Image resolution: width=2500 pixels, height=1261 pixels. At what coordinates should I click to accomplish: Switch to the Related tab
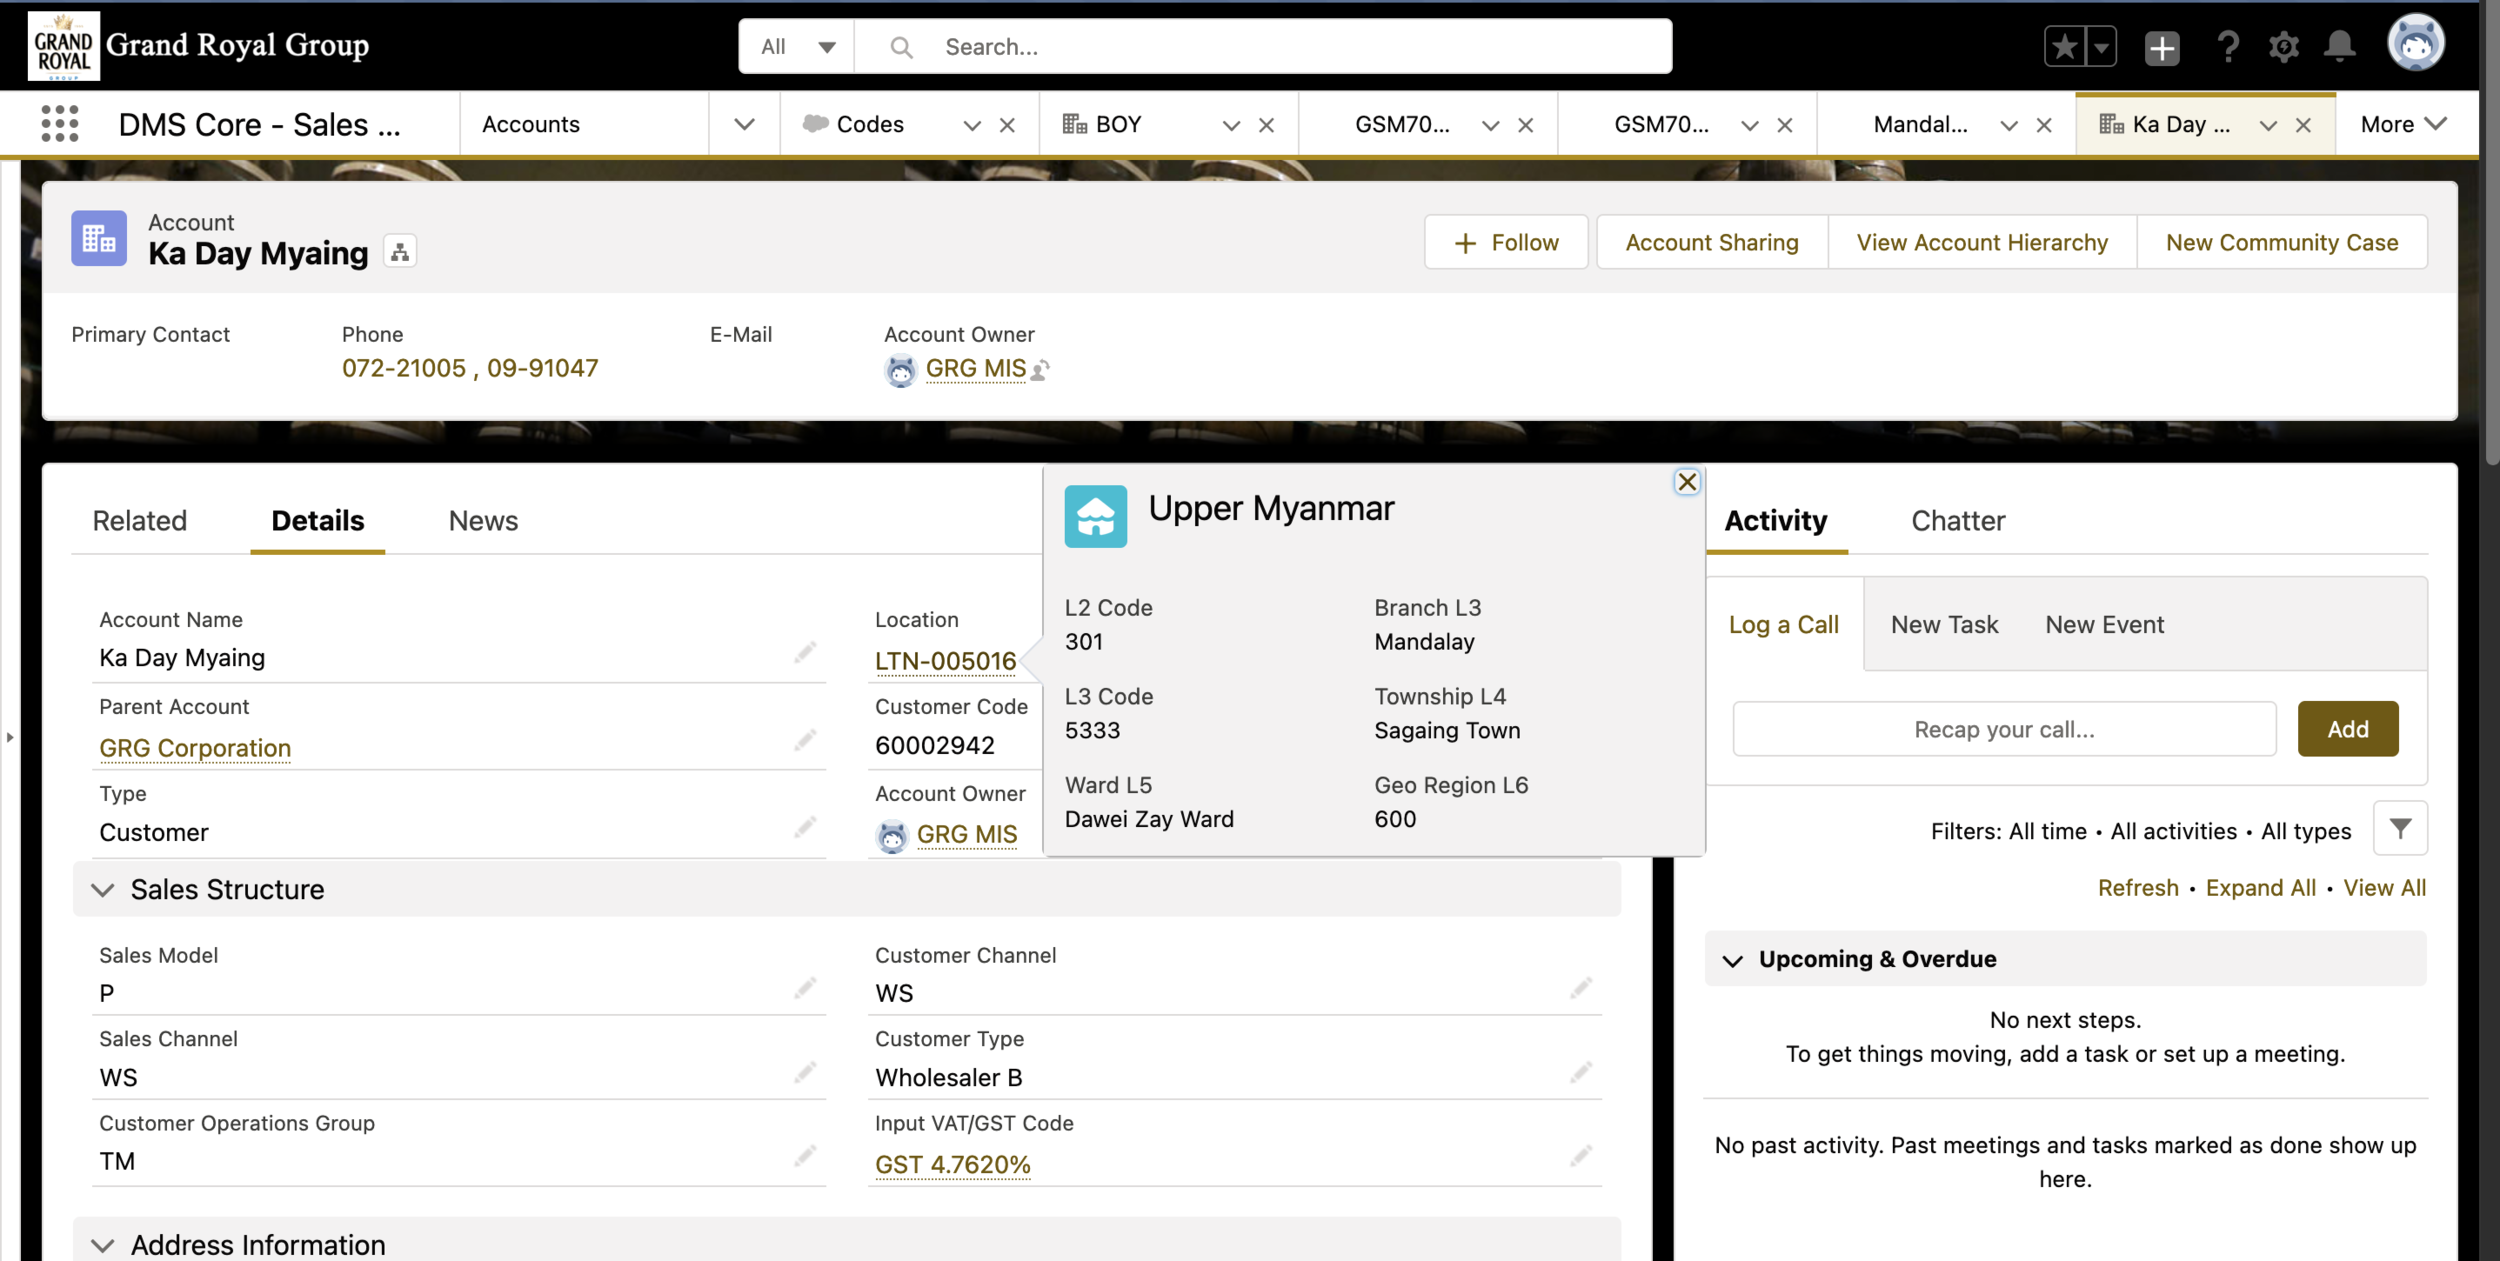pos(140,521)
